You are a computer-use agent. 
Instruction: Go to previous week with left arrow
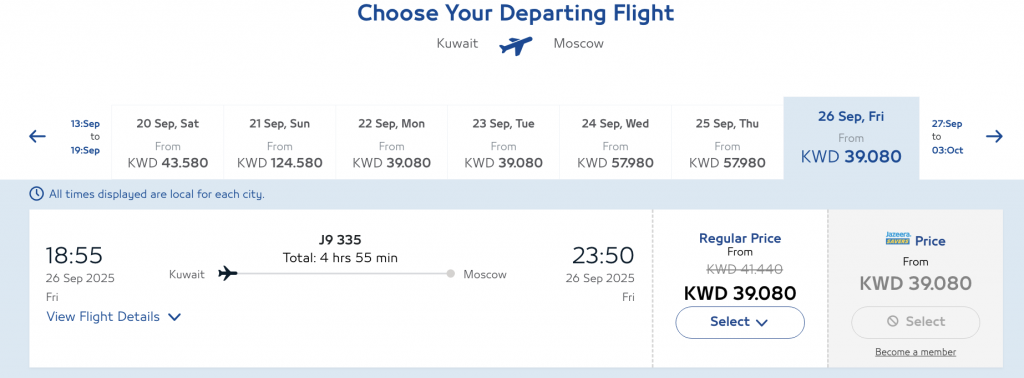pos(37,136)
